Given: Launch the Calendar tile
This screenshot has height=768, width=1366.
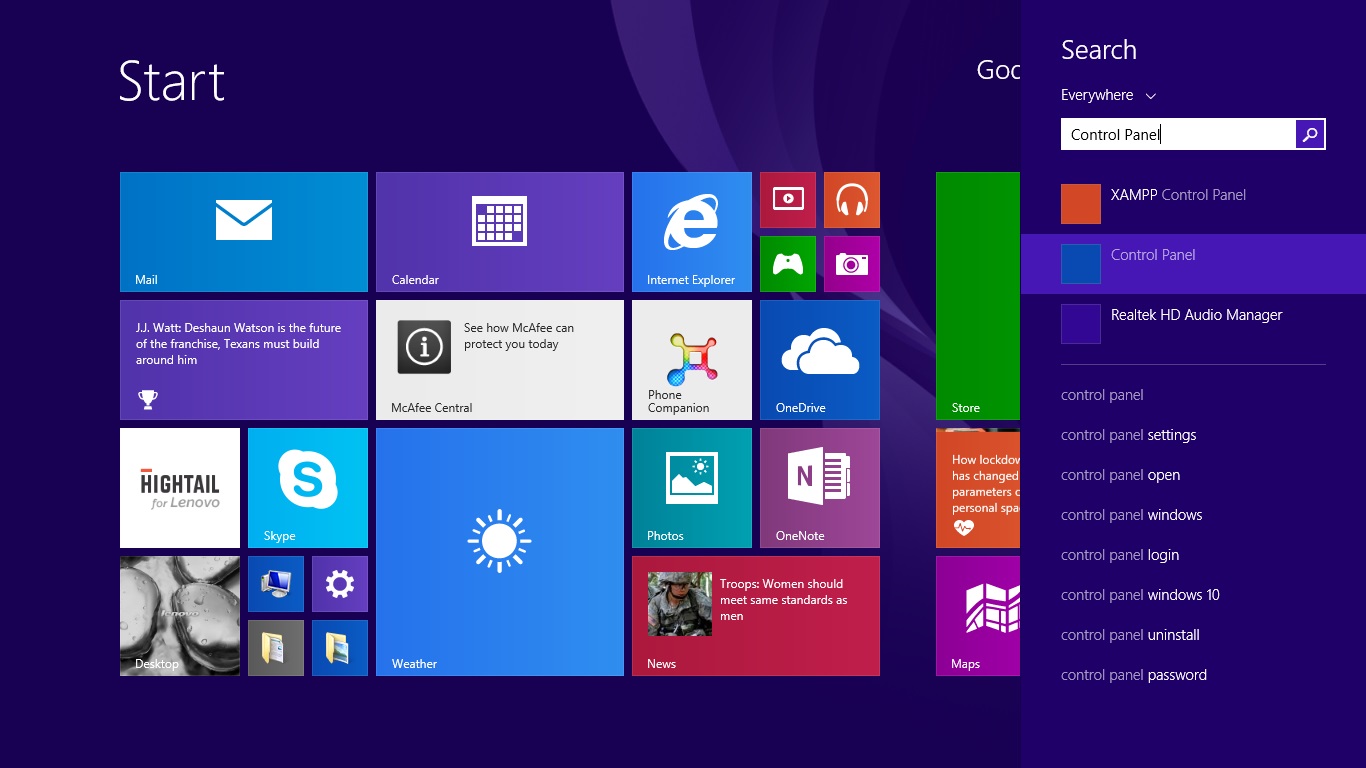Looking at the screenshot, I should click(x=500, y=232).
